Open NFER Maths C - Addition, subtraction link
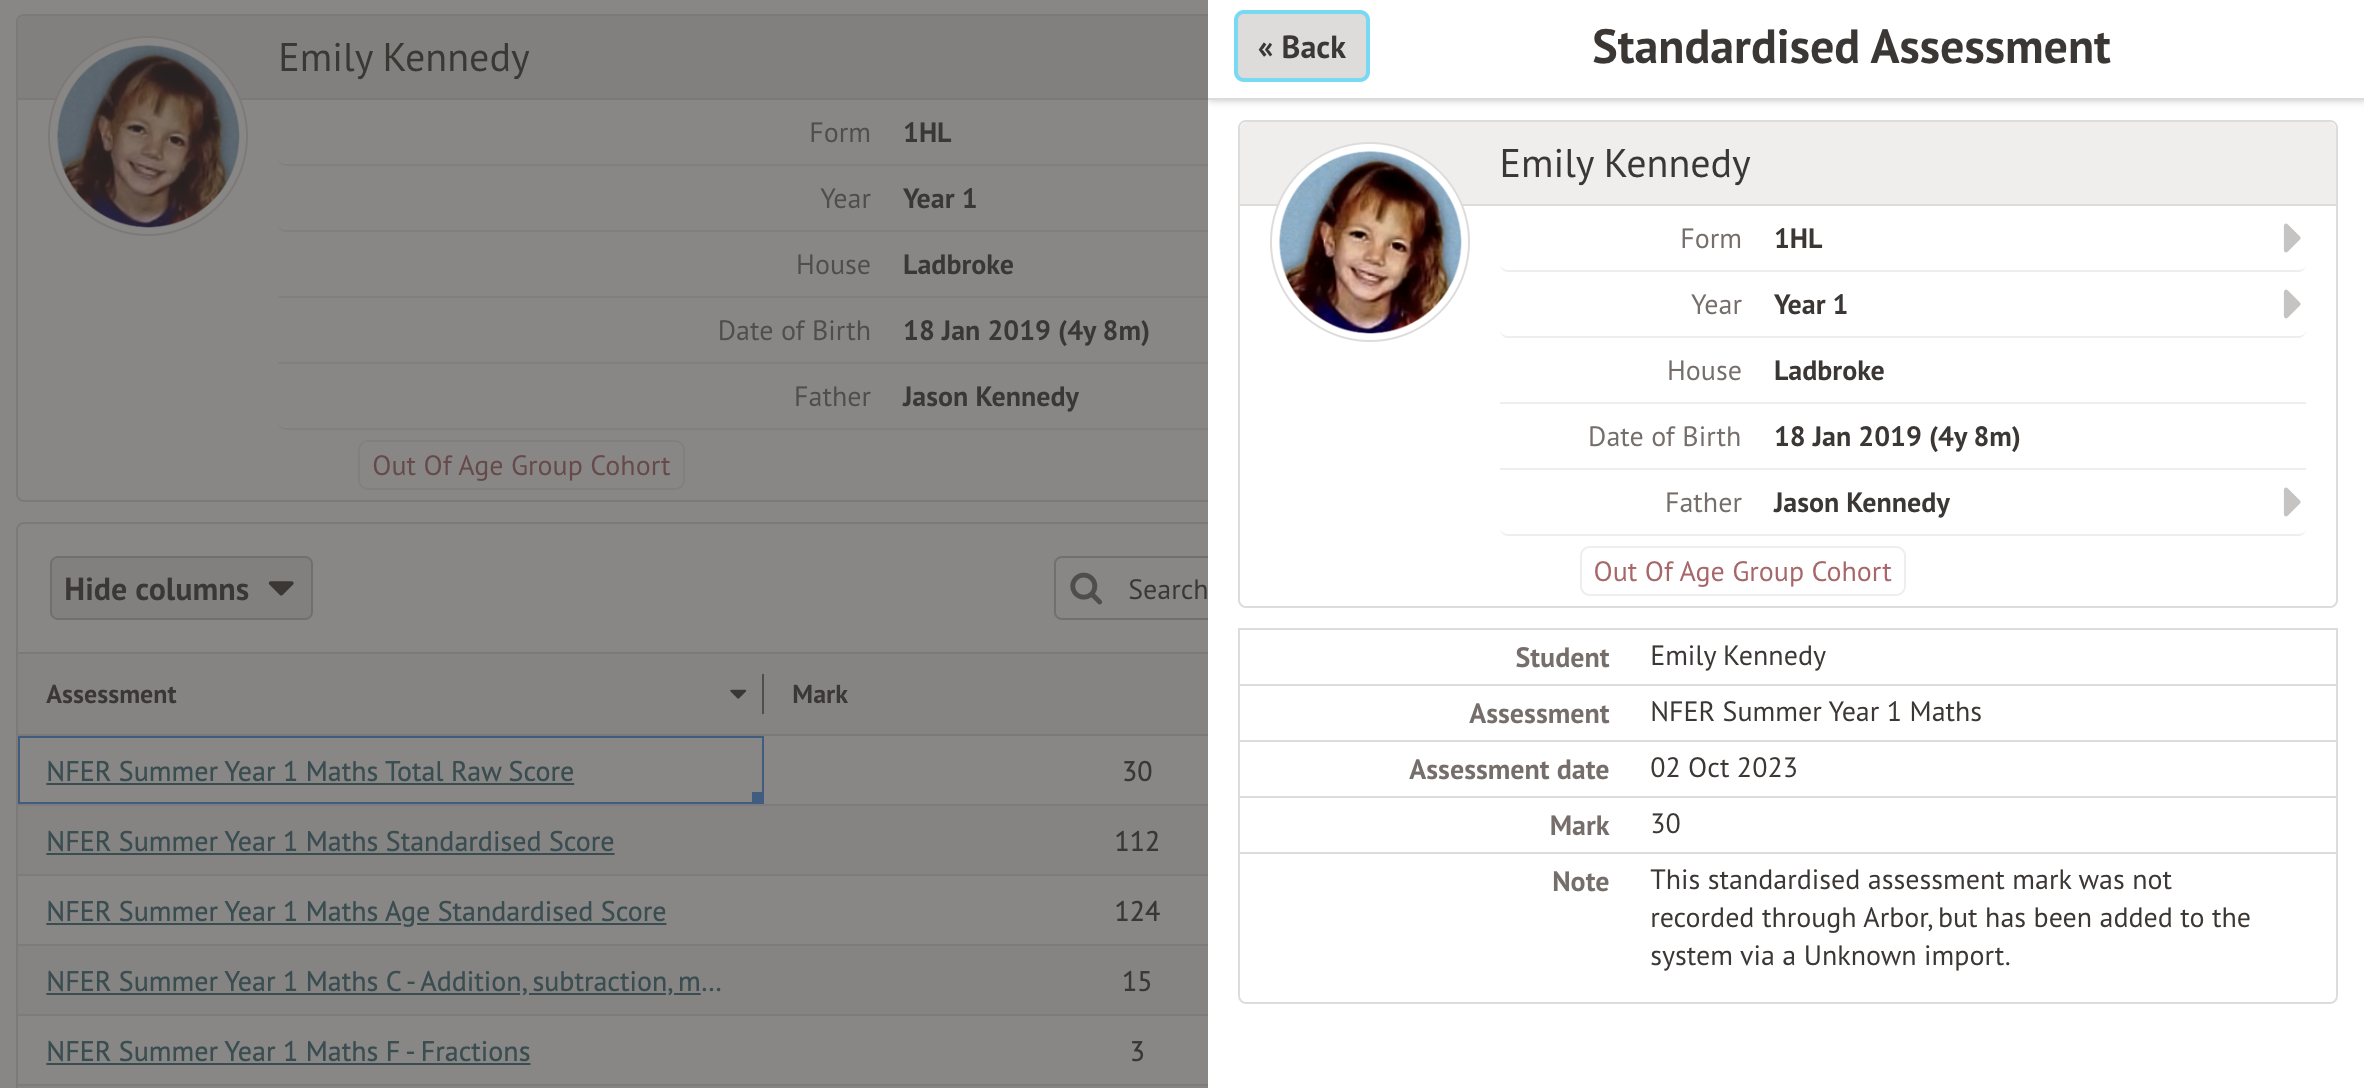The height and width of the screenshot is (1088, 2364). point(383,981)
